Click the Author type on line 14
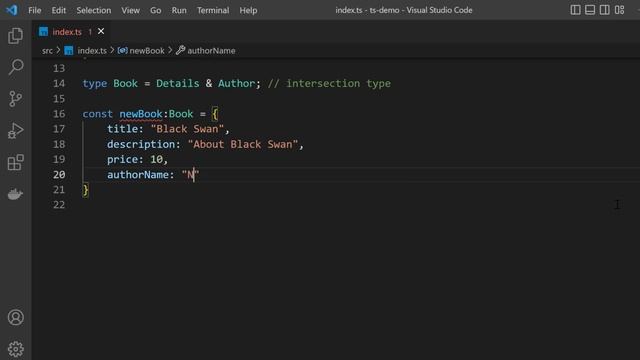 (x=236, y=83)
